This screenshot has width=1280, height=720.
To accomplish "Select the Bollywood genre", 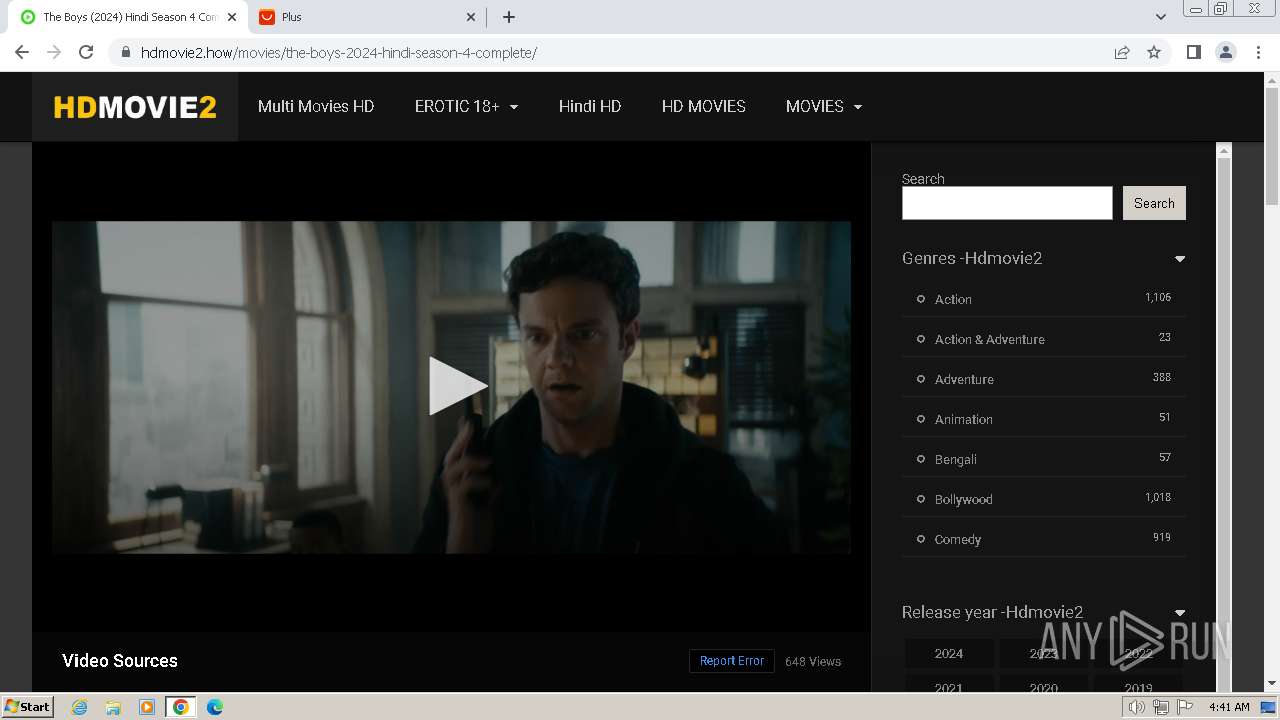I will tap(964, 499).
